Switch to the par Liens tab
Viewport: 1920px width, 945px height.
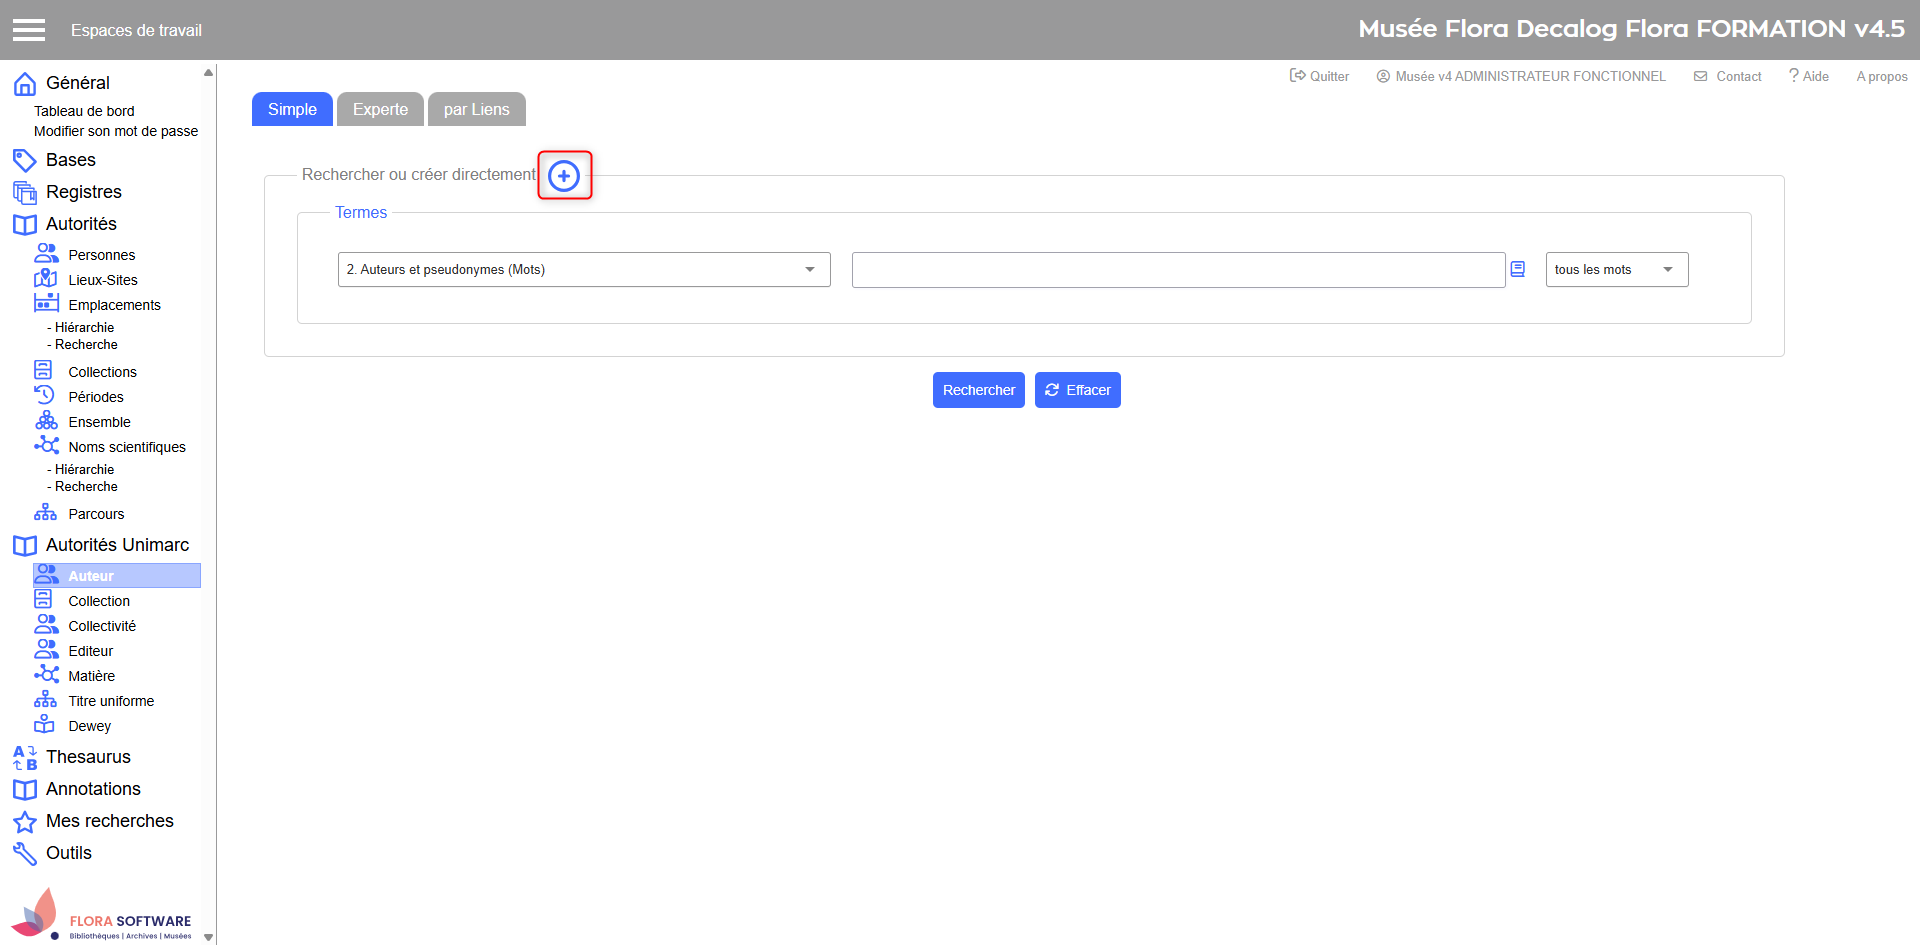point(476,110)
